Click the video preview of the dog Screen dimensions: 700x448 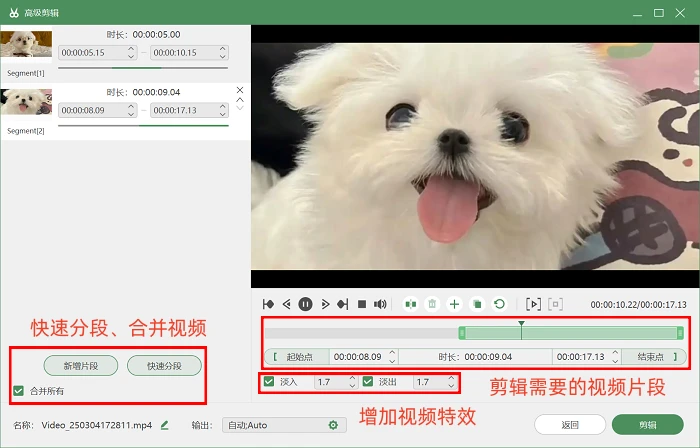click(x=475, y=156)
